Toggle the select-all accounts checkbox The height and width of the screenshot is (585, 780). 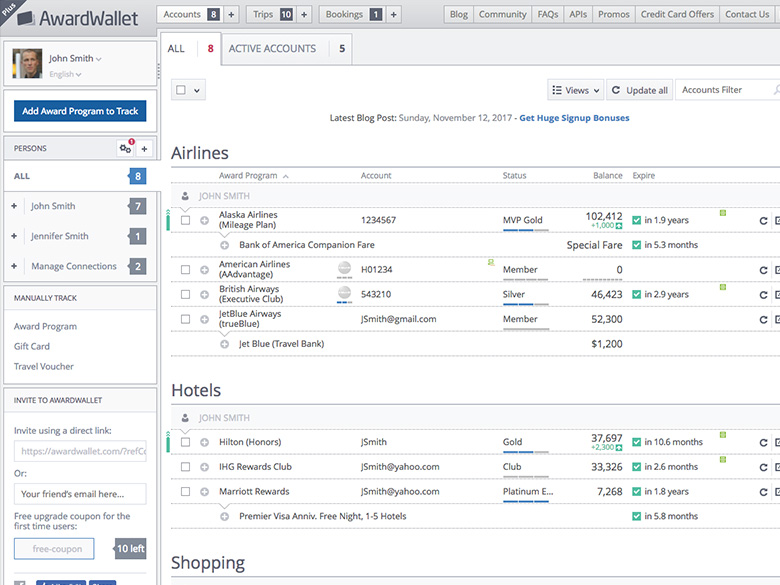tap(181, 90)
